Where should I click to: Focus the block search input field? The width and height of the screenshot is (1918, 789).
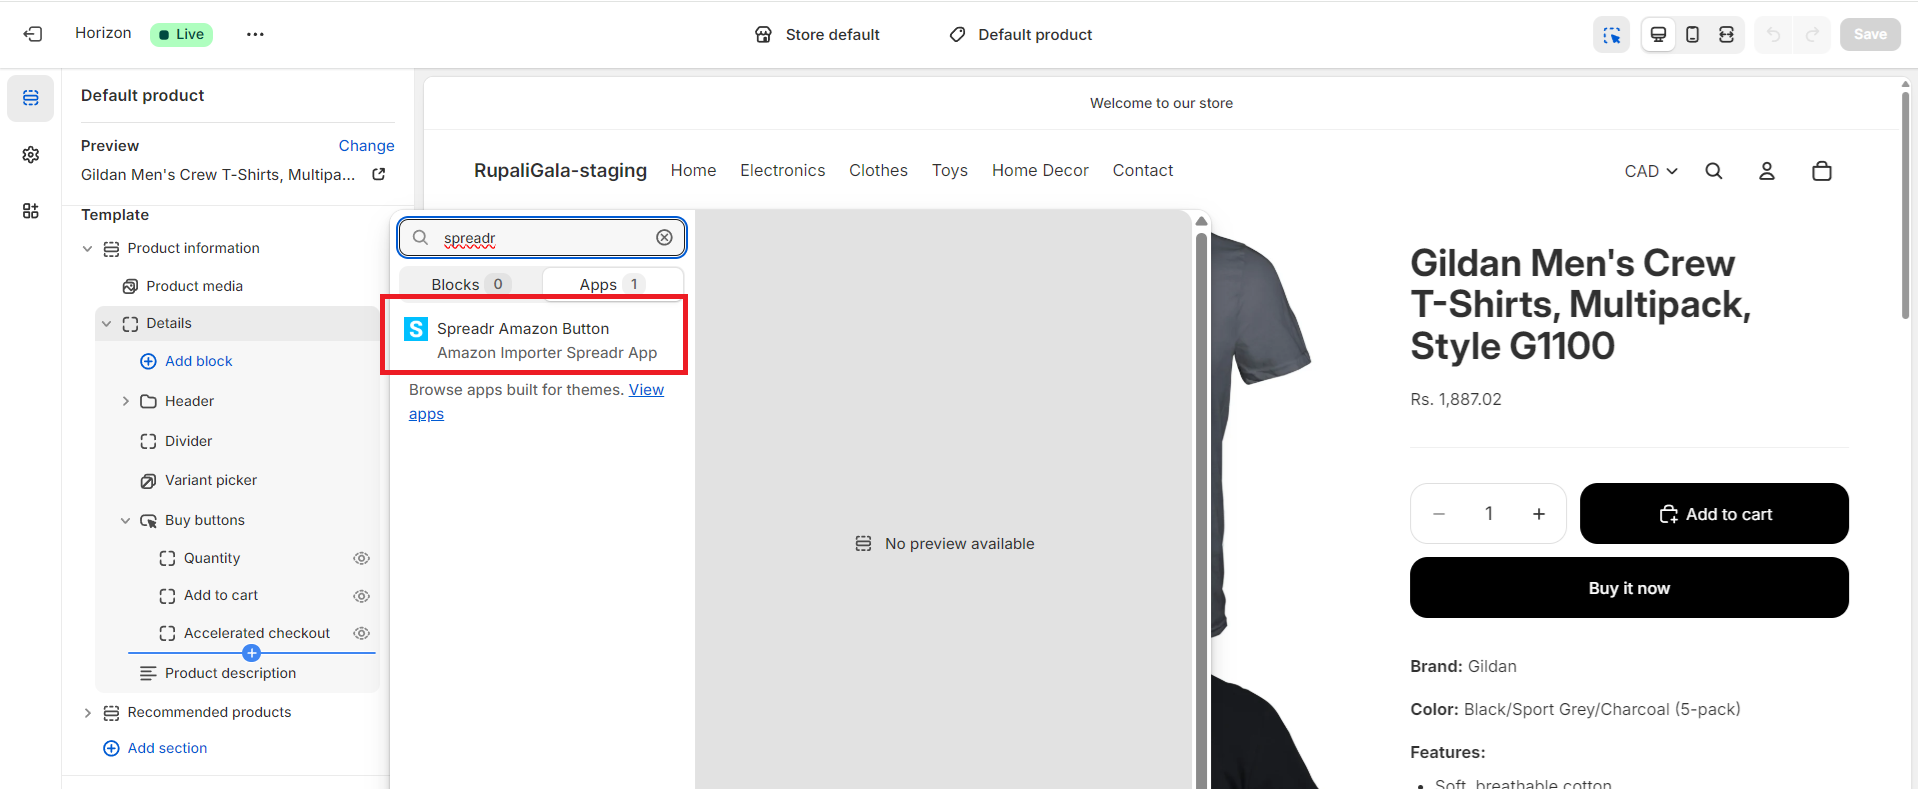coord(542,237)
